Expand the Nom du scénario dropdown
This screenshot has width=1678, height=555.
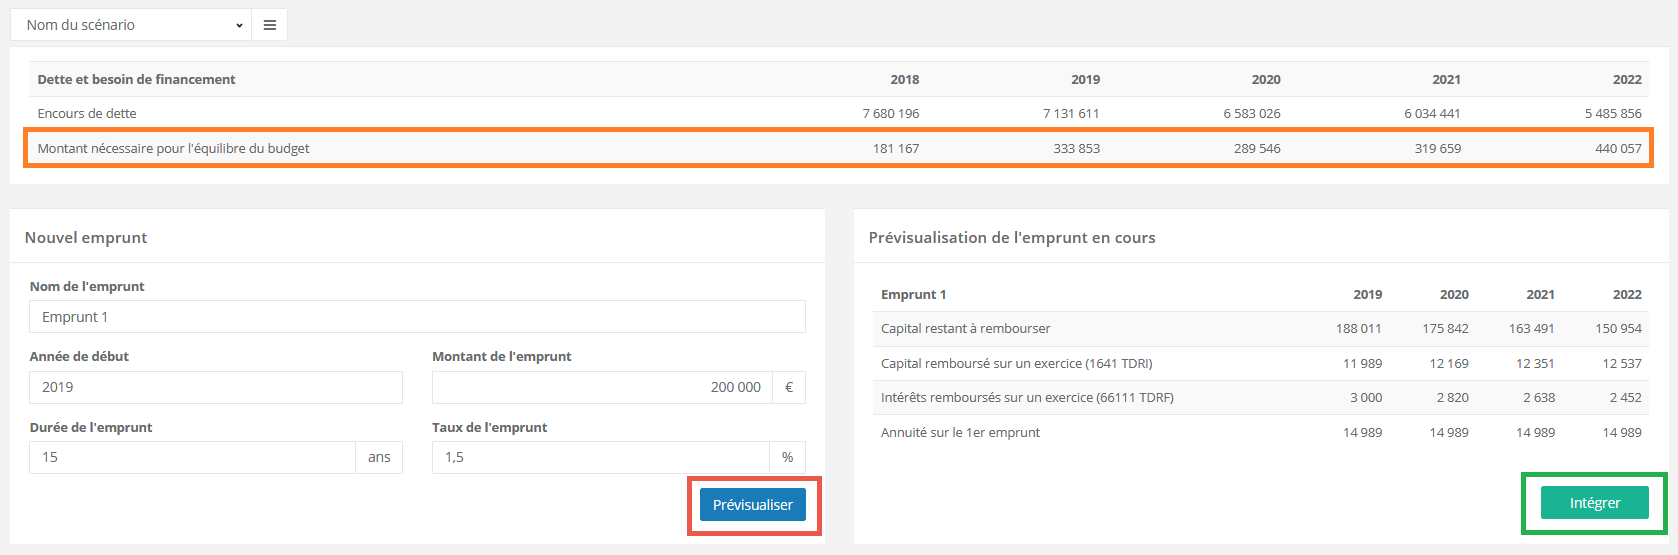pos(131,25)
